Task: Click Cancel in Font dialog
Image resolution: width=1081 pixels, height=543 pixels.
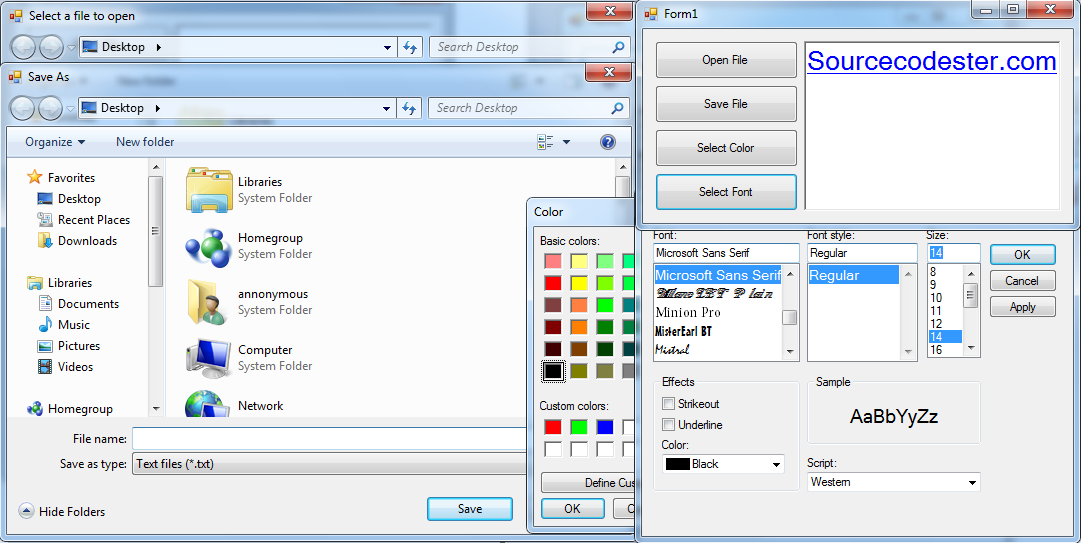Action: [1022, 281]
